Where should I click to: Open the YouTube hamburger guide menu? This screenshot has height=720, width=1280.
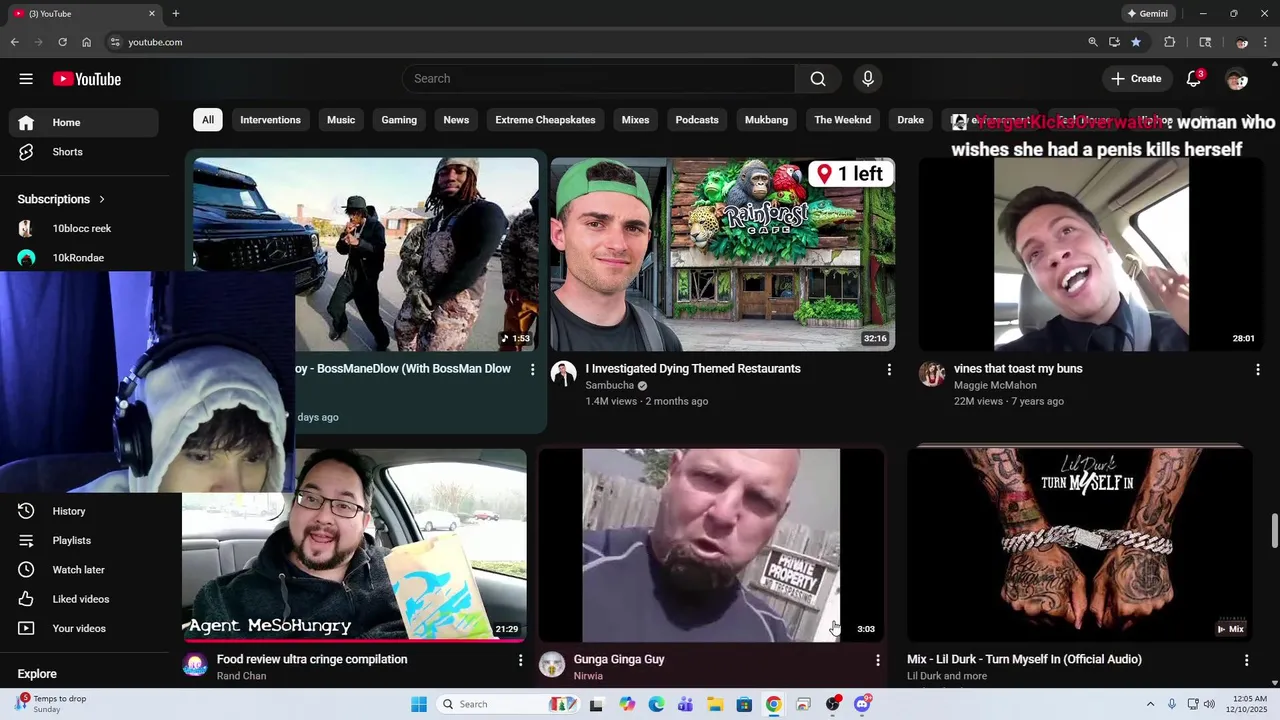26,79
